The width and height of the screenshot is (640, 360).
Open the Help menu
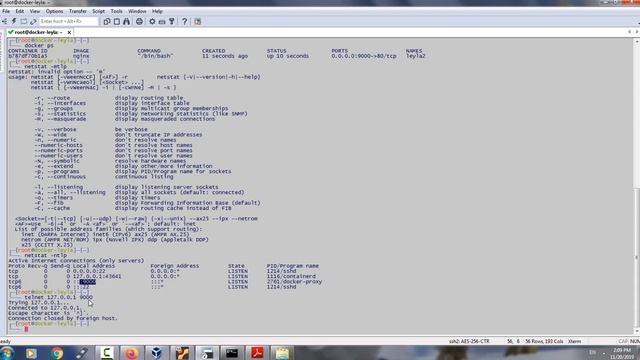(157, 11)
